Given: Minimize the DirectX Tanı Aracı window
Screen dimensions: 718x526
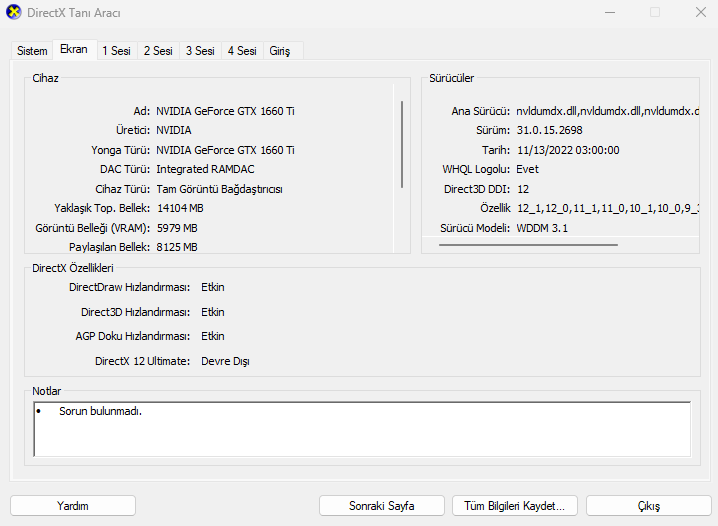Looking at the screenshot, I should tap(610, 12).
